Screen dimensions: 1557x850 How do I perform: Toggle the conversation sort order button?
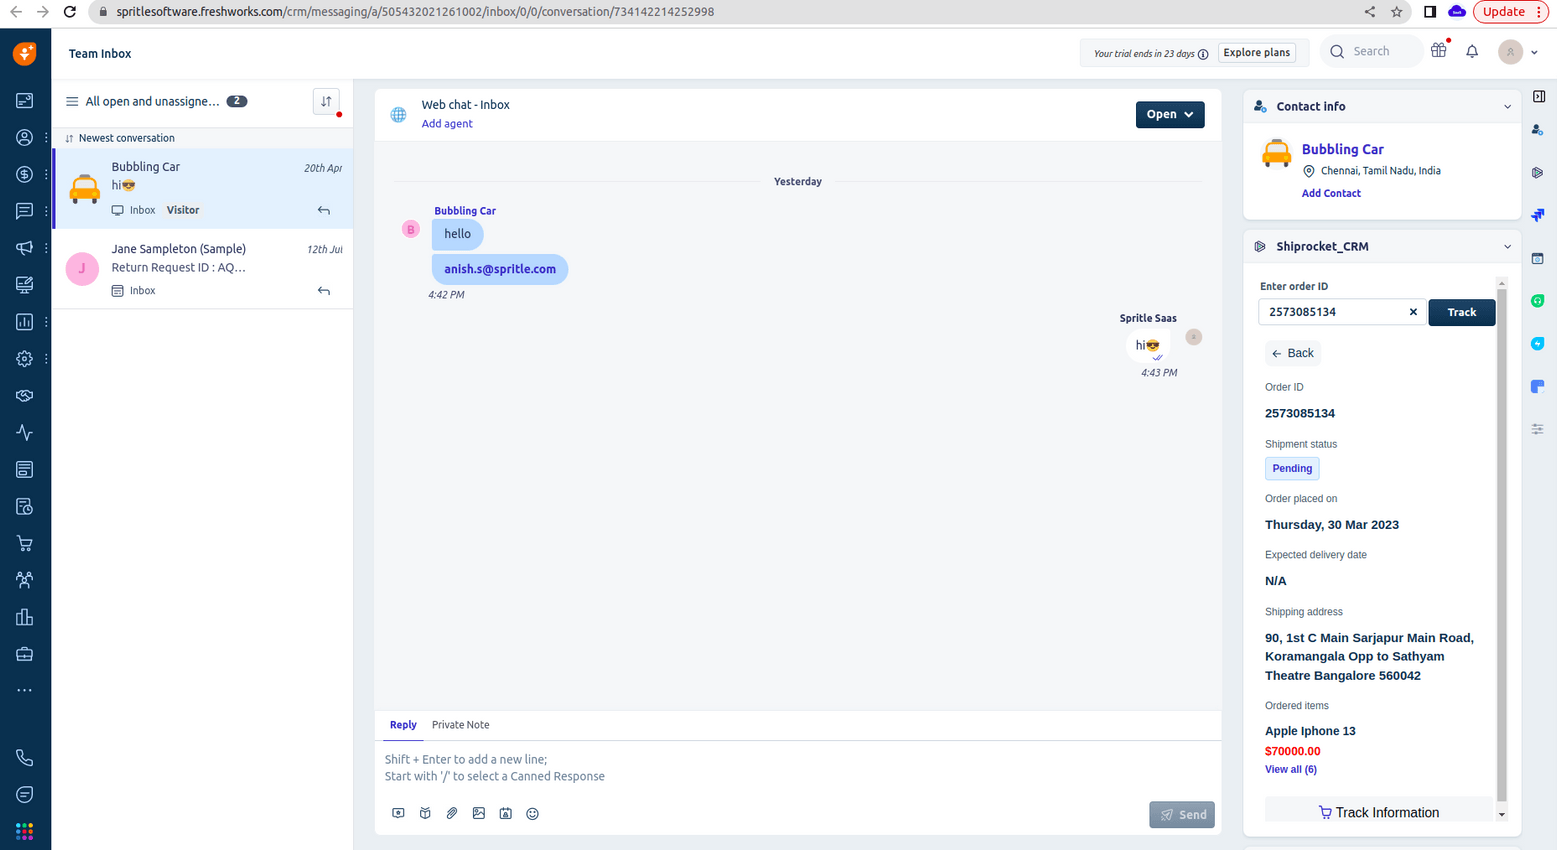(x=326, y=102)
